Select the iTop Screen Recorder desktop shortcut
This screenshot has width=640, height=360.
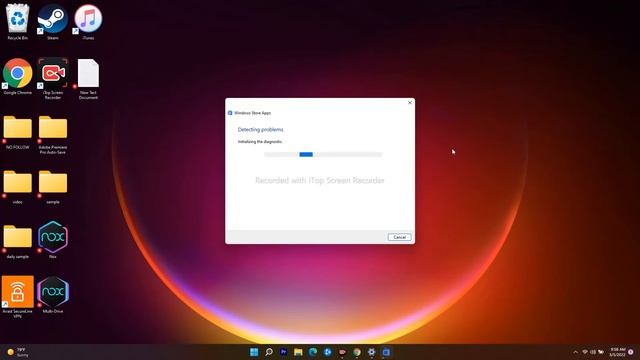pos(53,78)
